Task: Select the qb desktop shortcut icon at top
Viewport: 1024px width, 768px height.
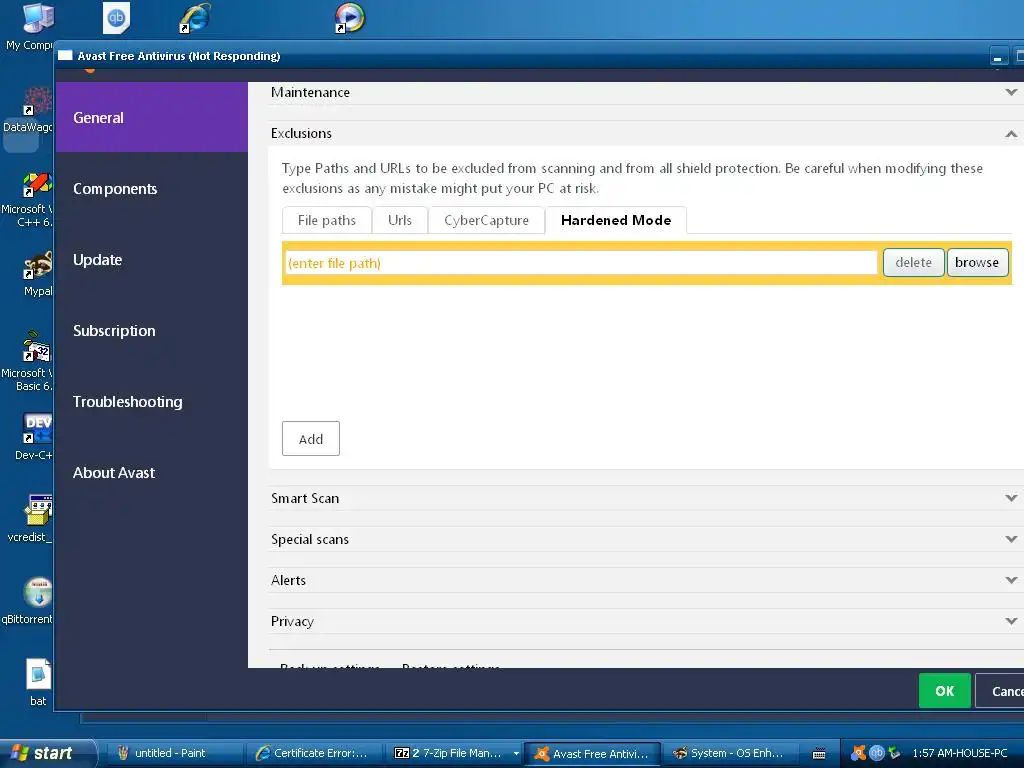Action: coord(116,18)
